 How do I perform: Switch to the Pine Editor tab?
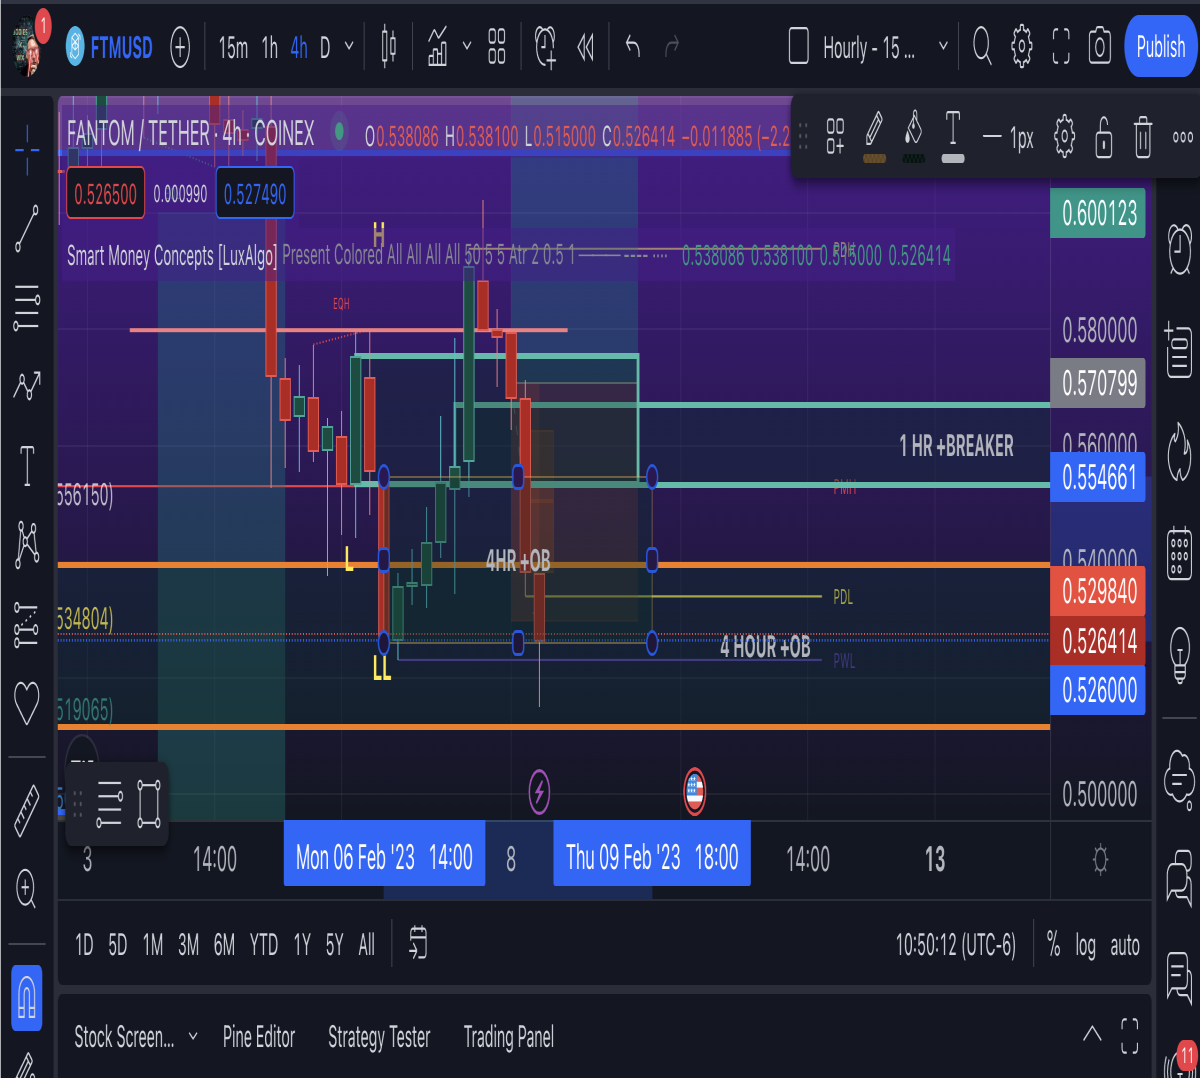click(x=259, y=1037)
